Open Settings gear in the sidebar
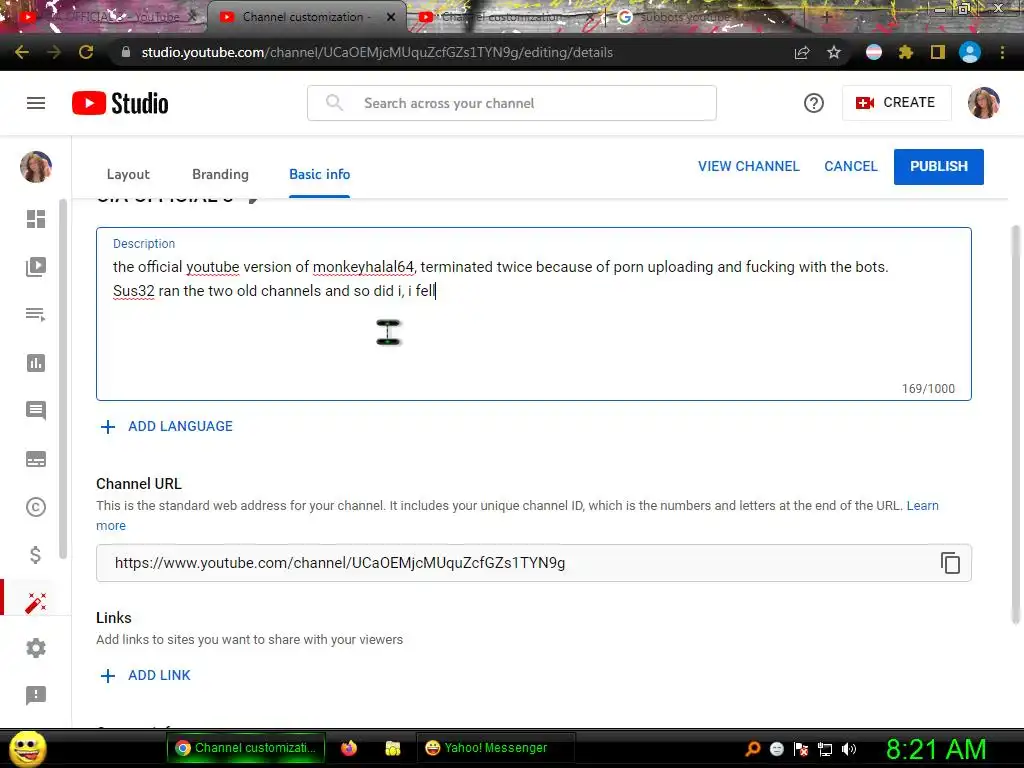This screenshot has width=1024, height=768. (x=36, y=648)
